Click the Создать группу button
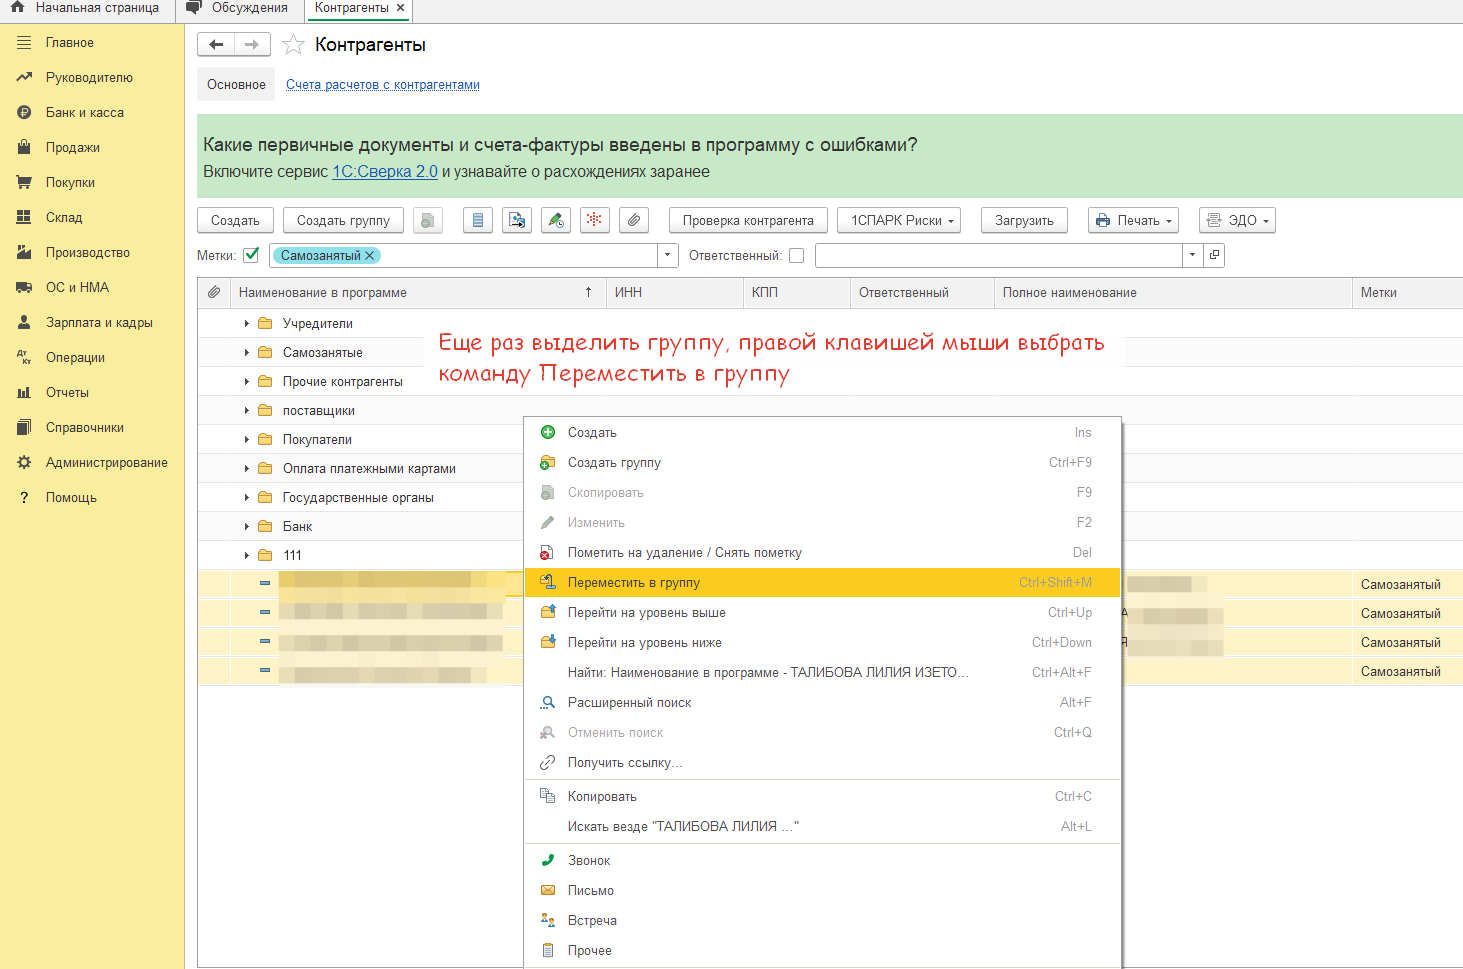 pos(343,221)
